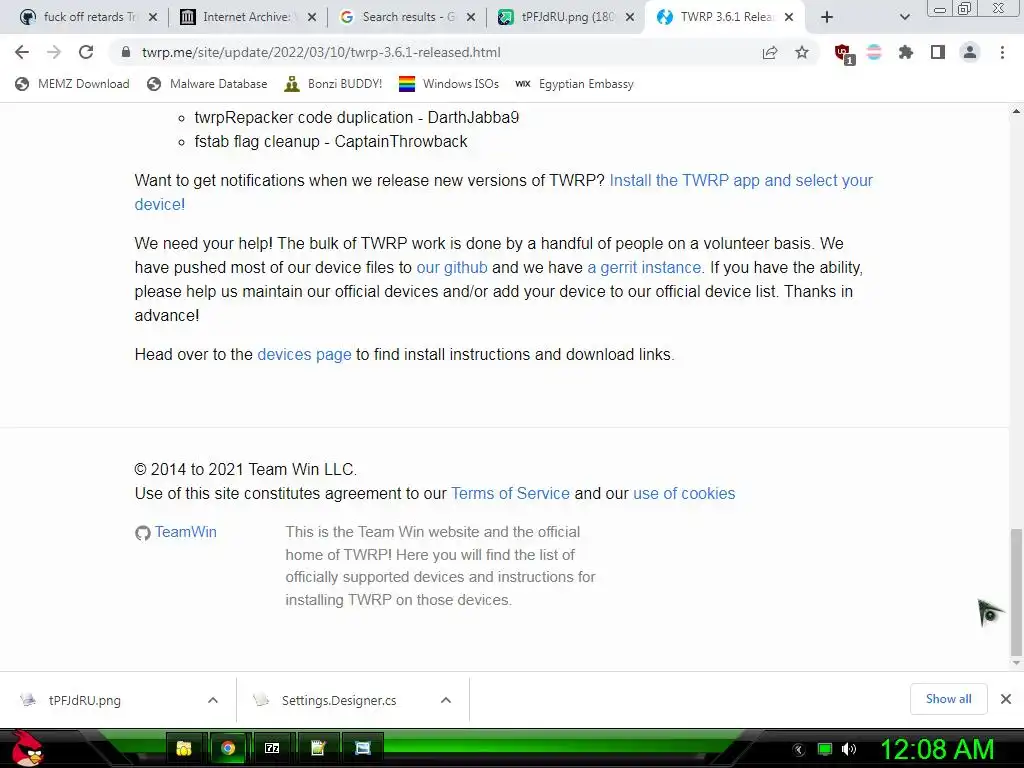Open the MEMZ Download bookmark
Image resolution: width=1024 pixels, height=768 pixels.
72,84
